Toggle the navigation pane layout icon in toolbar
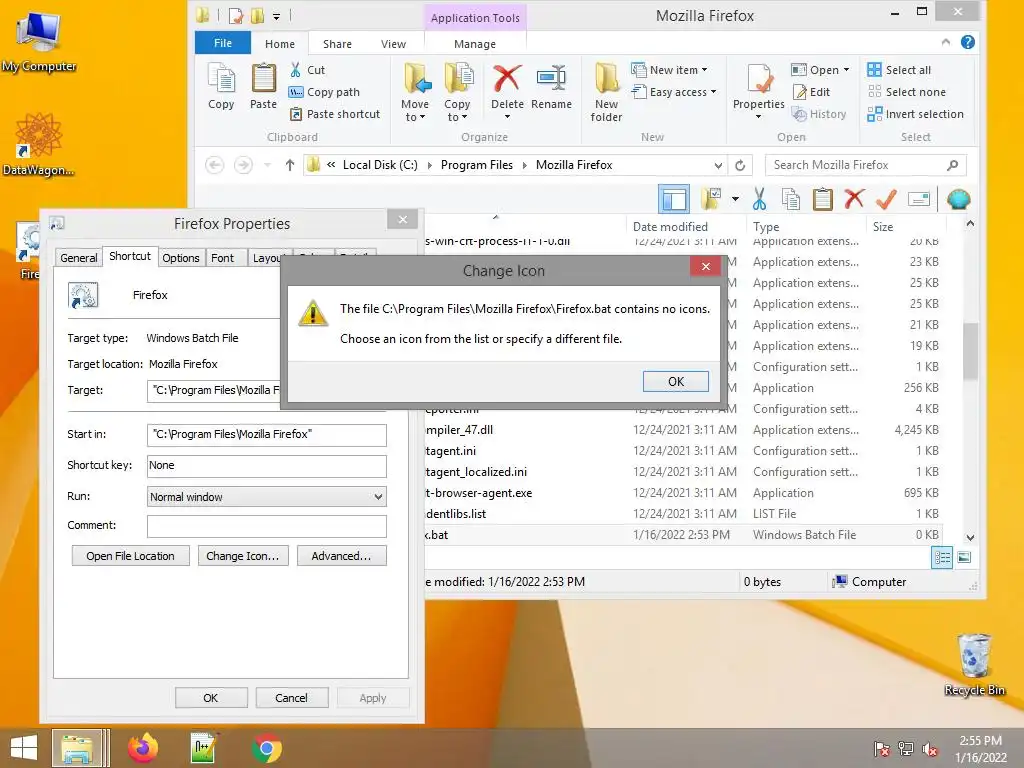1024x768 pixels. [x=673, y=199]
